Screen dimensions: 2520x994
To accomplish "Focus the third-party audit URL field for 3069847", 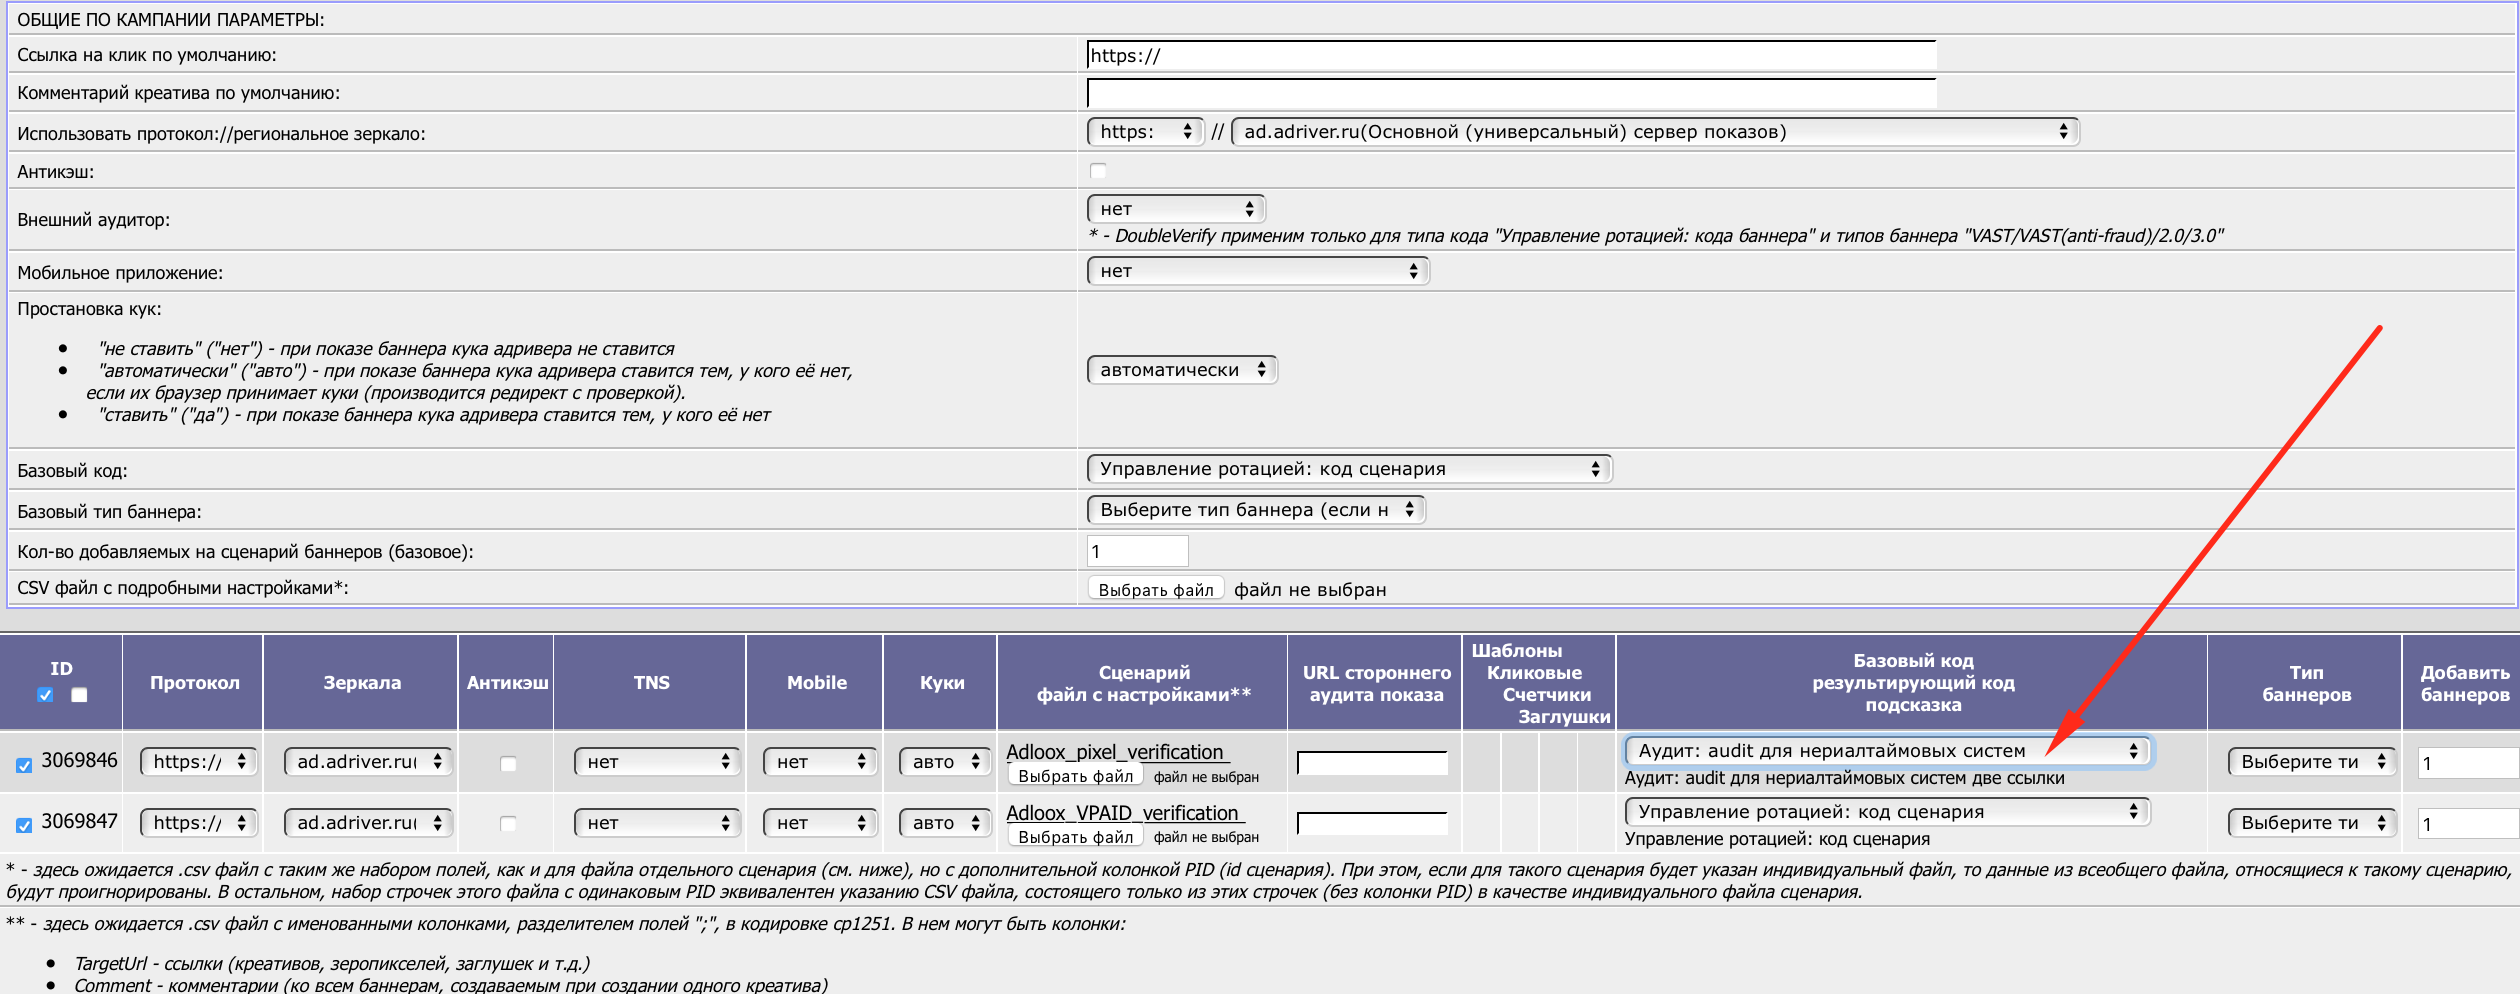I will pyautogui.click(x=1372, y=824).
